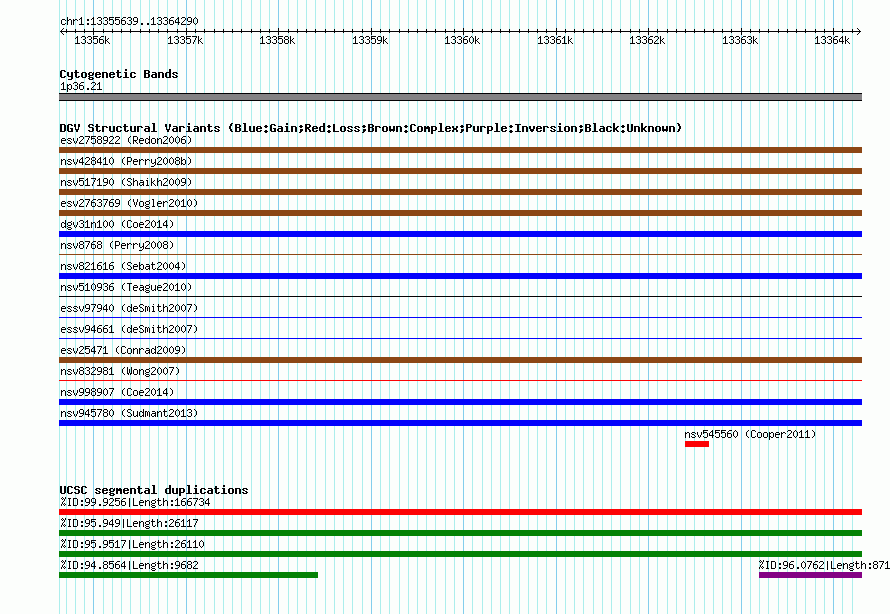The width and height of the screenshot is (890, 614).
Task: Click the essv97940 (deSmith2007) label
Action: pyautogui.click(x=129, y=308)
